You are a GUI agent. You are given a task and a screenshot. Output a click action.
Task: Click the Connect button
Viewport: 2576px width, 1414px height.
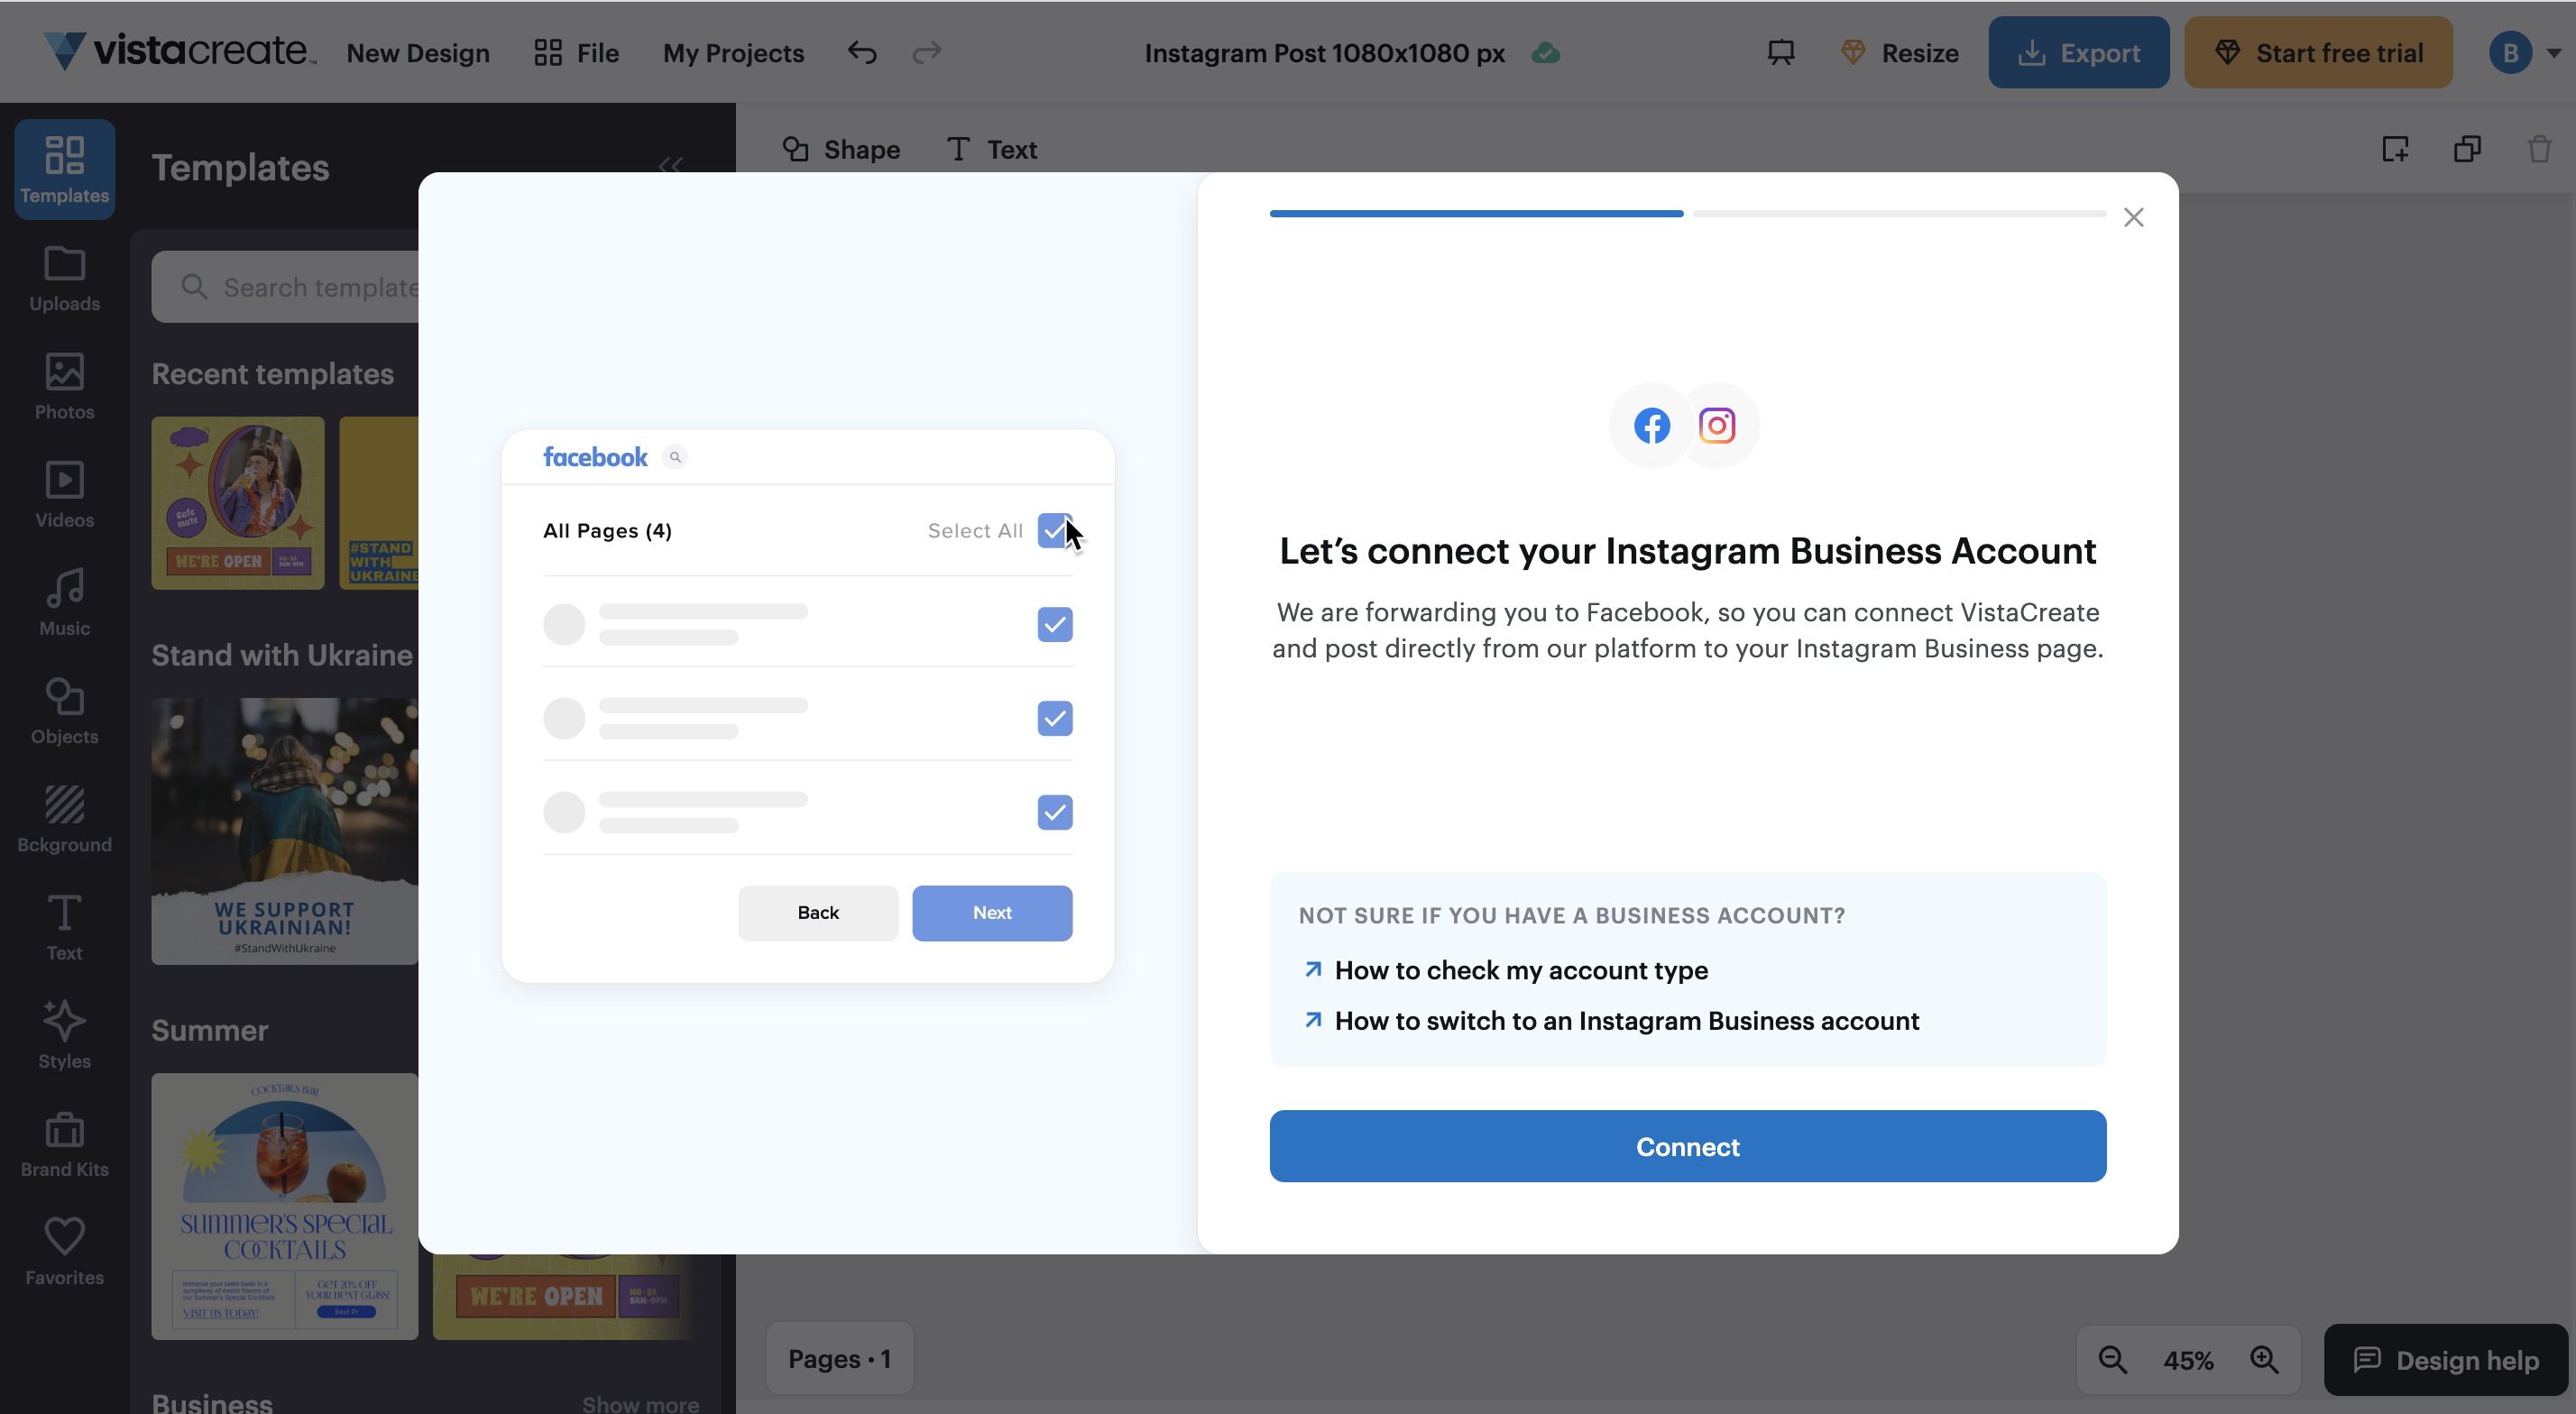click(1687, 1146)
